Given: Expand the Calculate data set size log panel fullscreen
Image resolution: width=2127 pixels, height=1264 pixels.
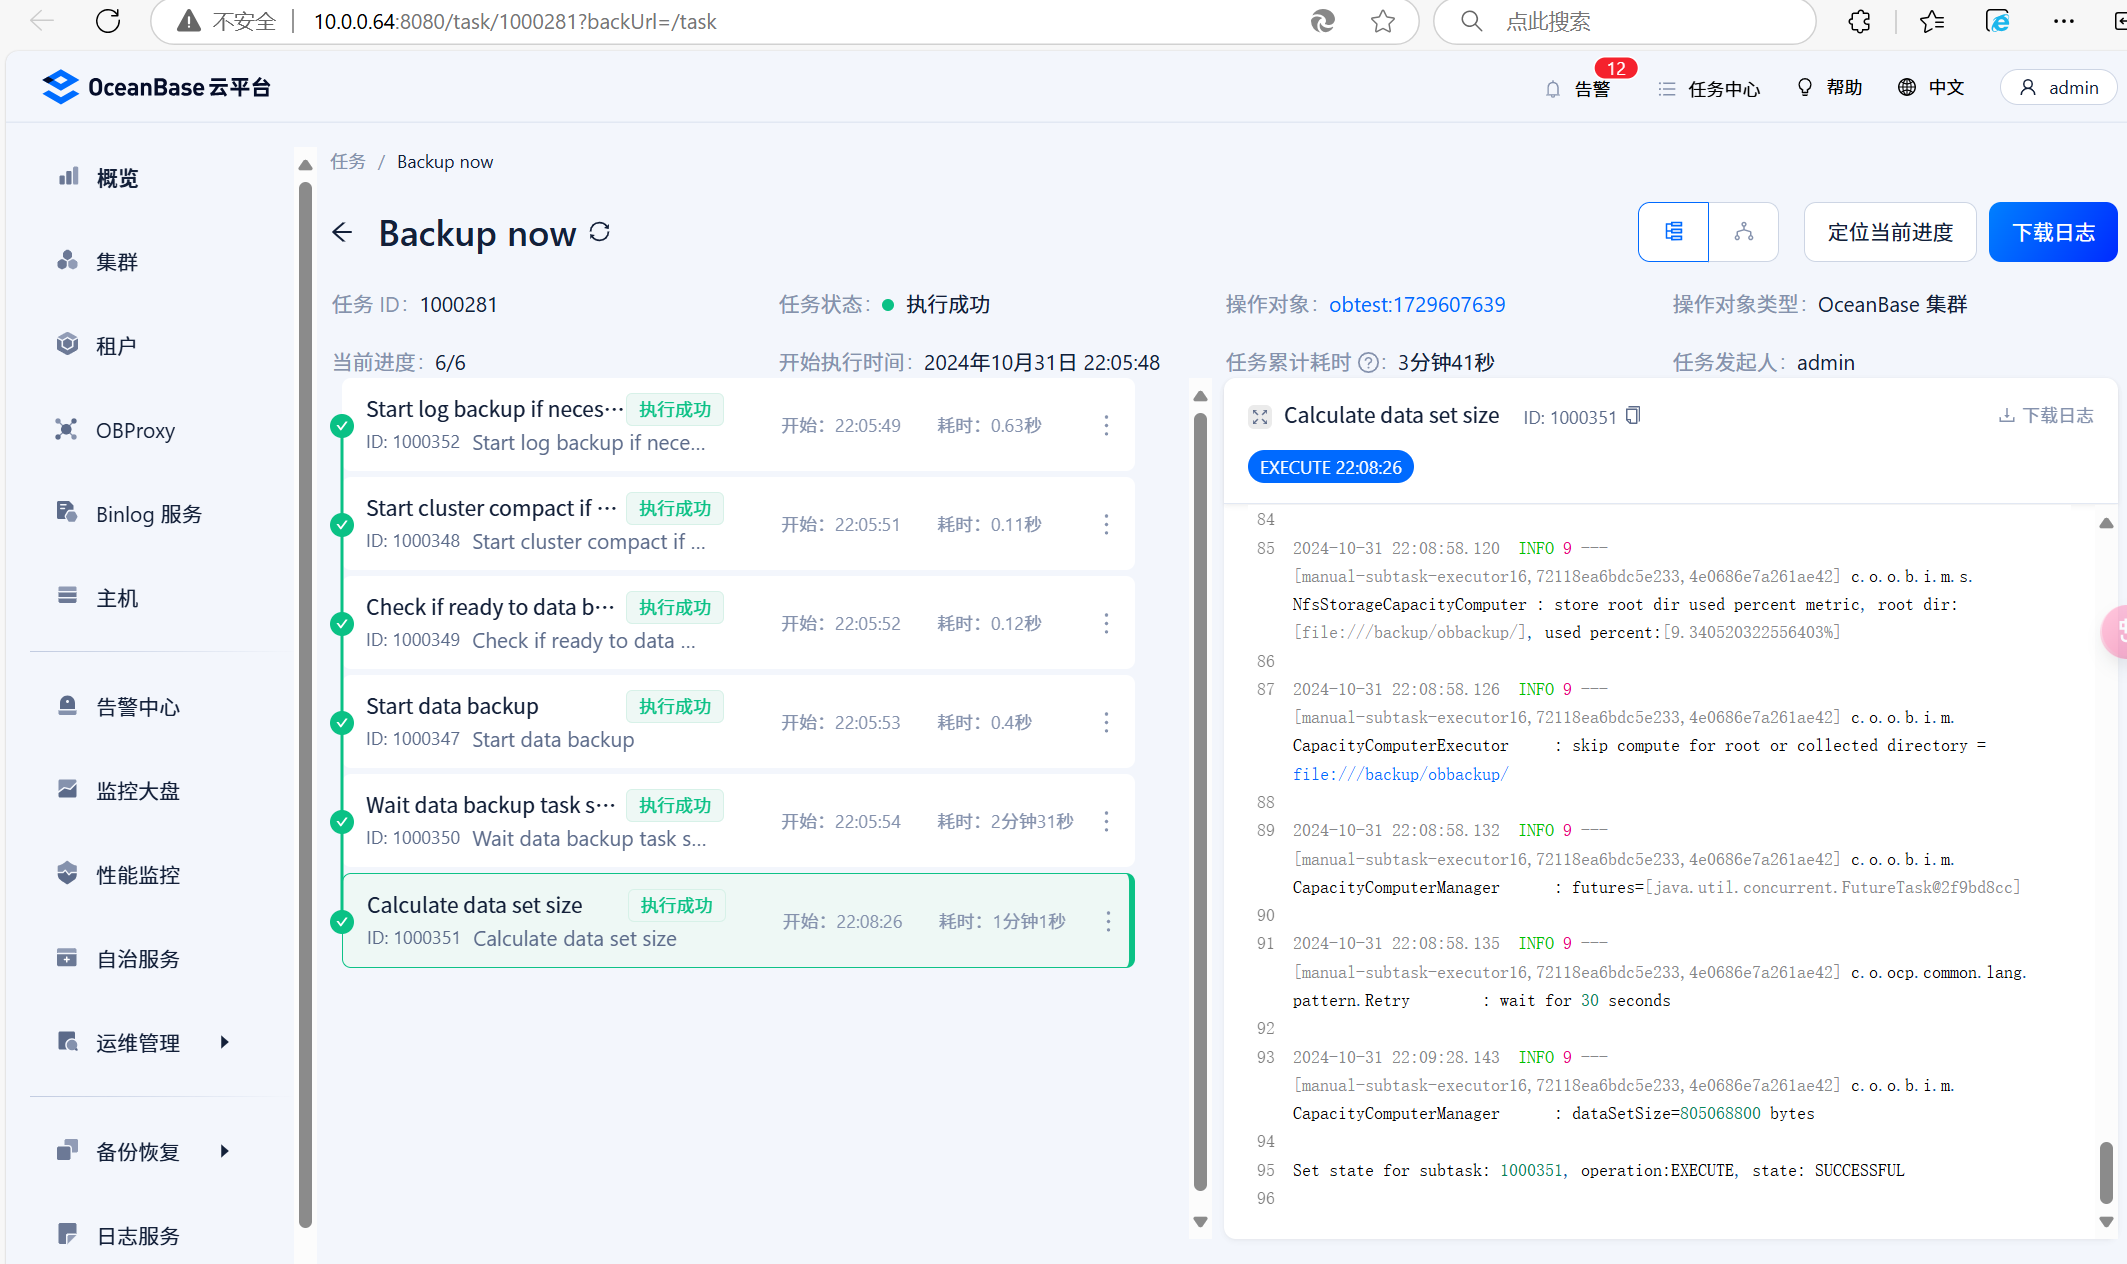Looking at the screenshot, I should [1260, 417].
